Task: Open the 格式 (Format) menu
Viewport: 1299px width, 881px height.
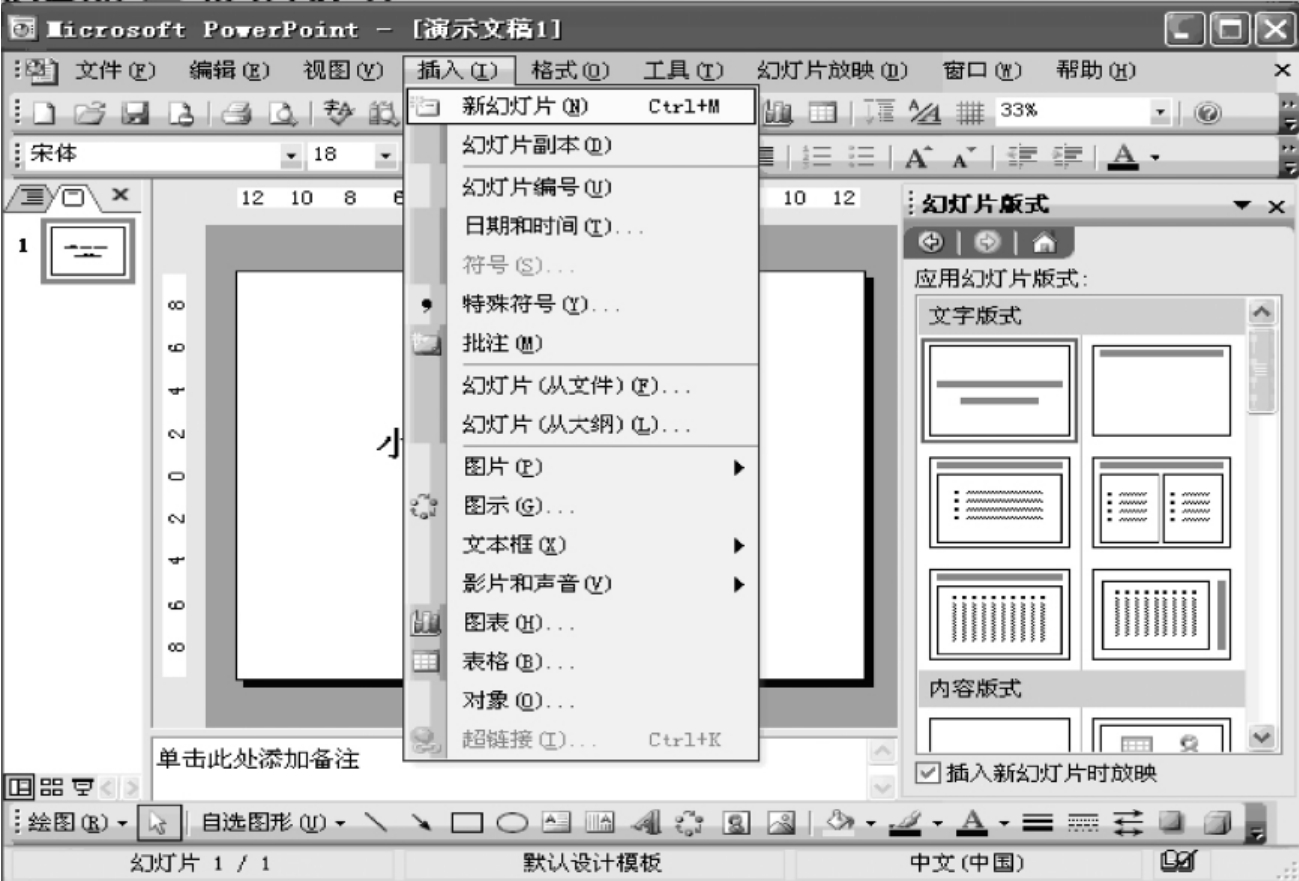Action: (x=569, y=69)
